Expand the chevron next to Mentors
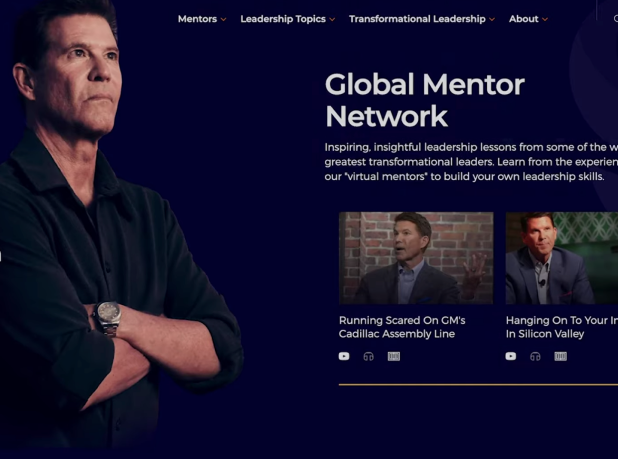Screen dimensions: 618x459 223,19
